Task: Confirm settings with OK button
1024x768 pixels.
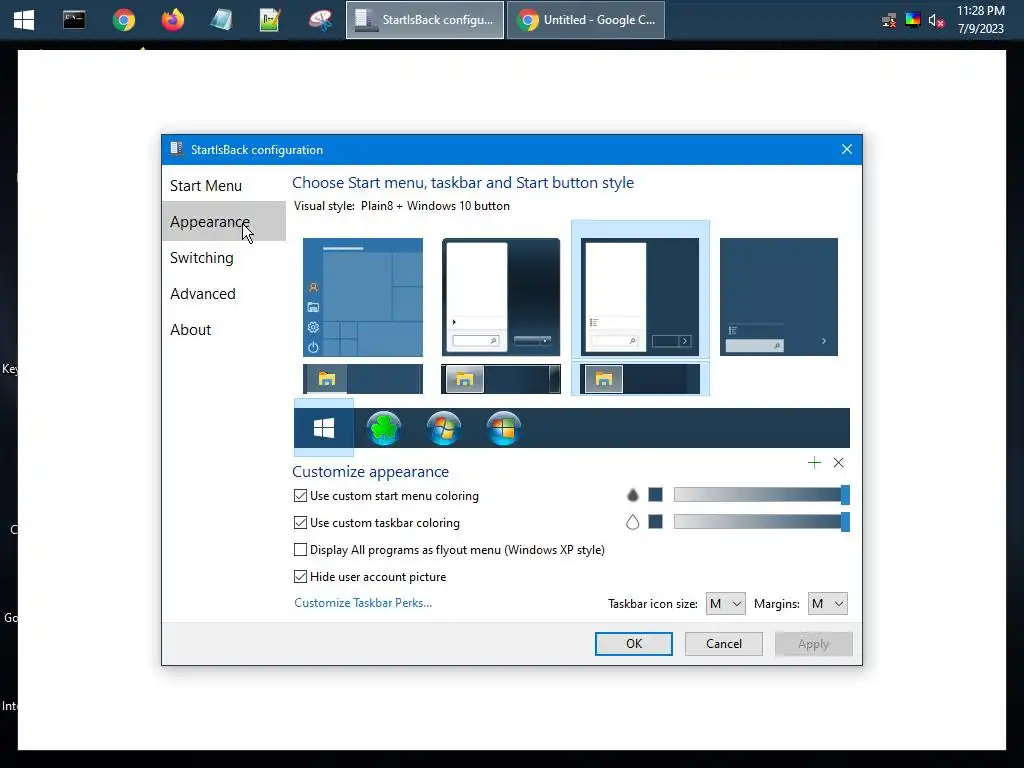Action: pyautogui.click(x=633, y=643)
